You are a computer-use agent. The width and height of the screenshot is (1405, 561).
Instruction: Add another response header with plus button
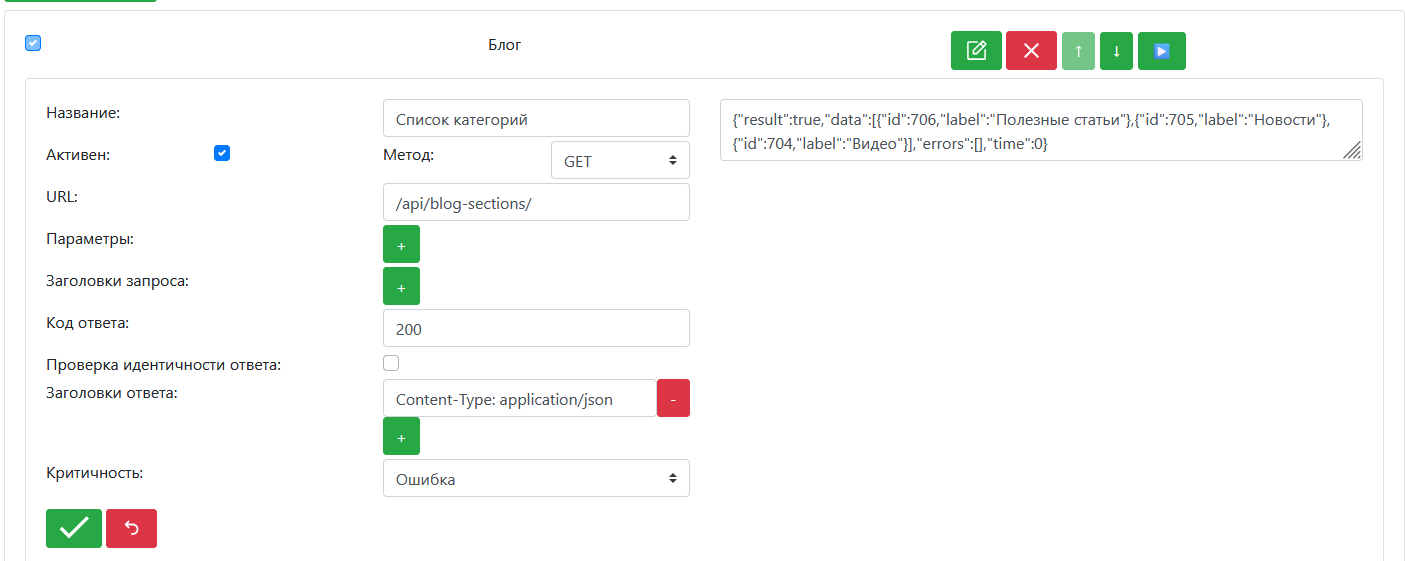401,437
